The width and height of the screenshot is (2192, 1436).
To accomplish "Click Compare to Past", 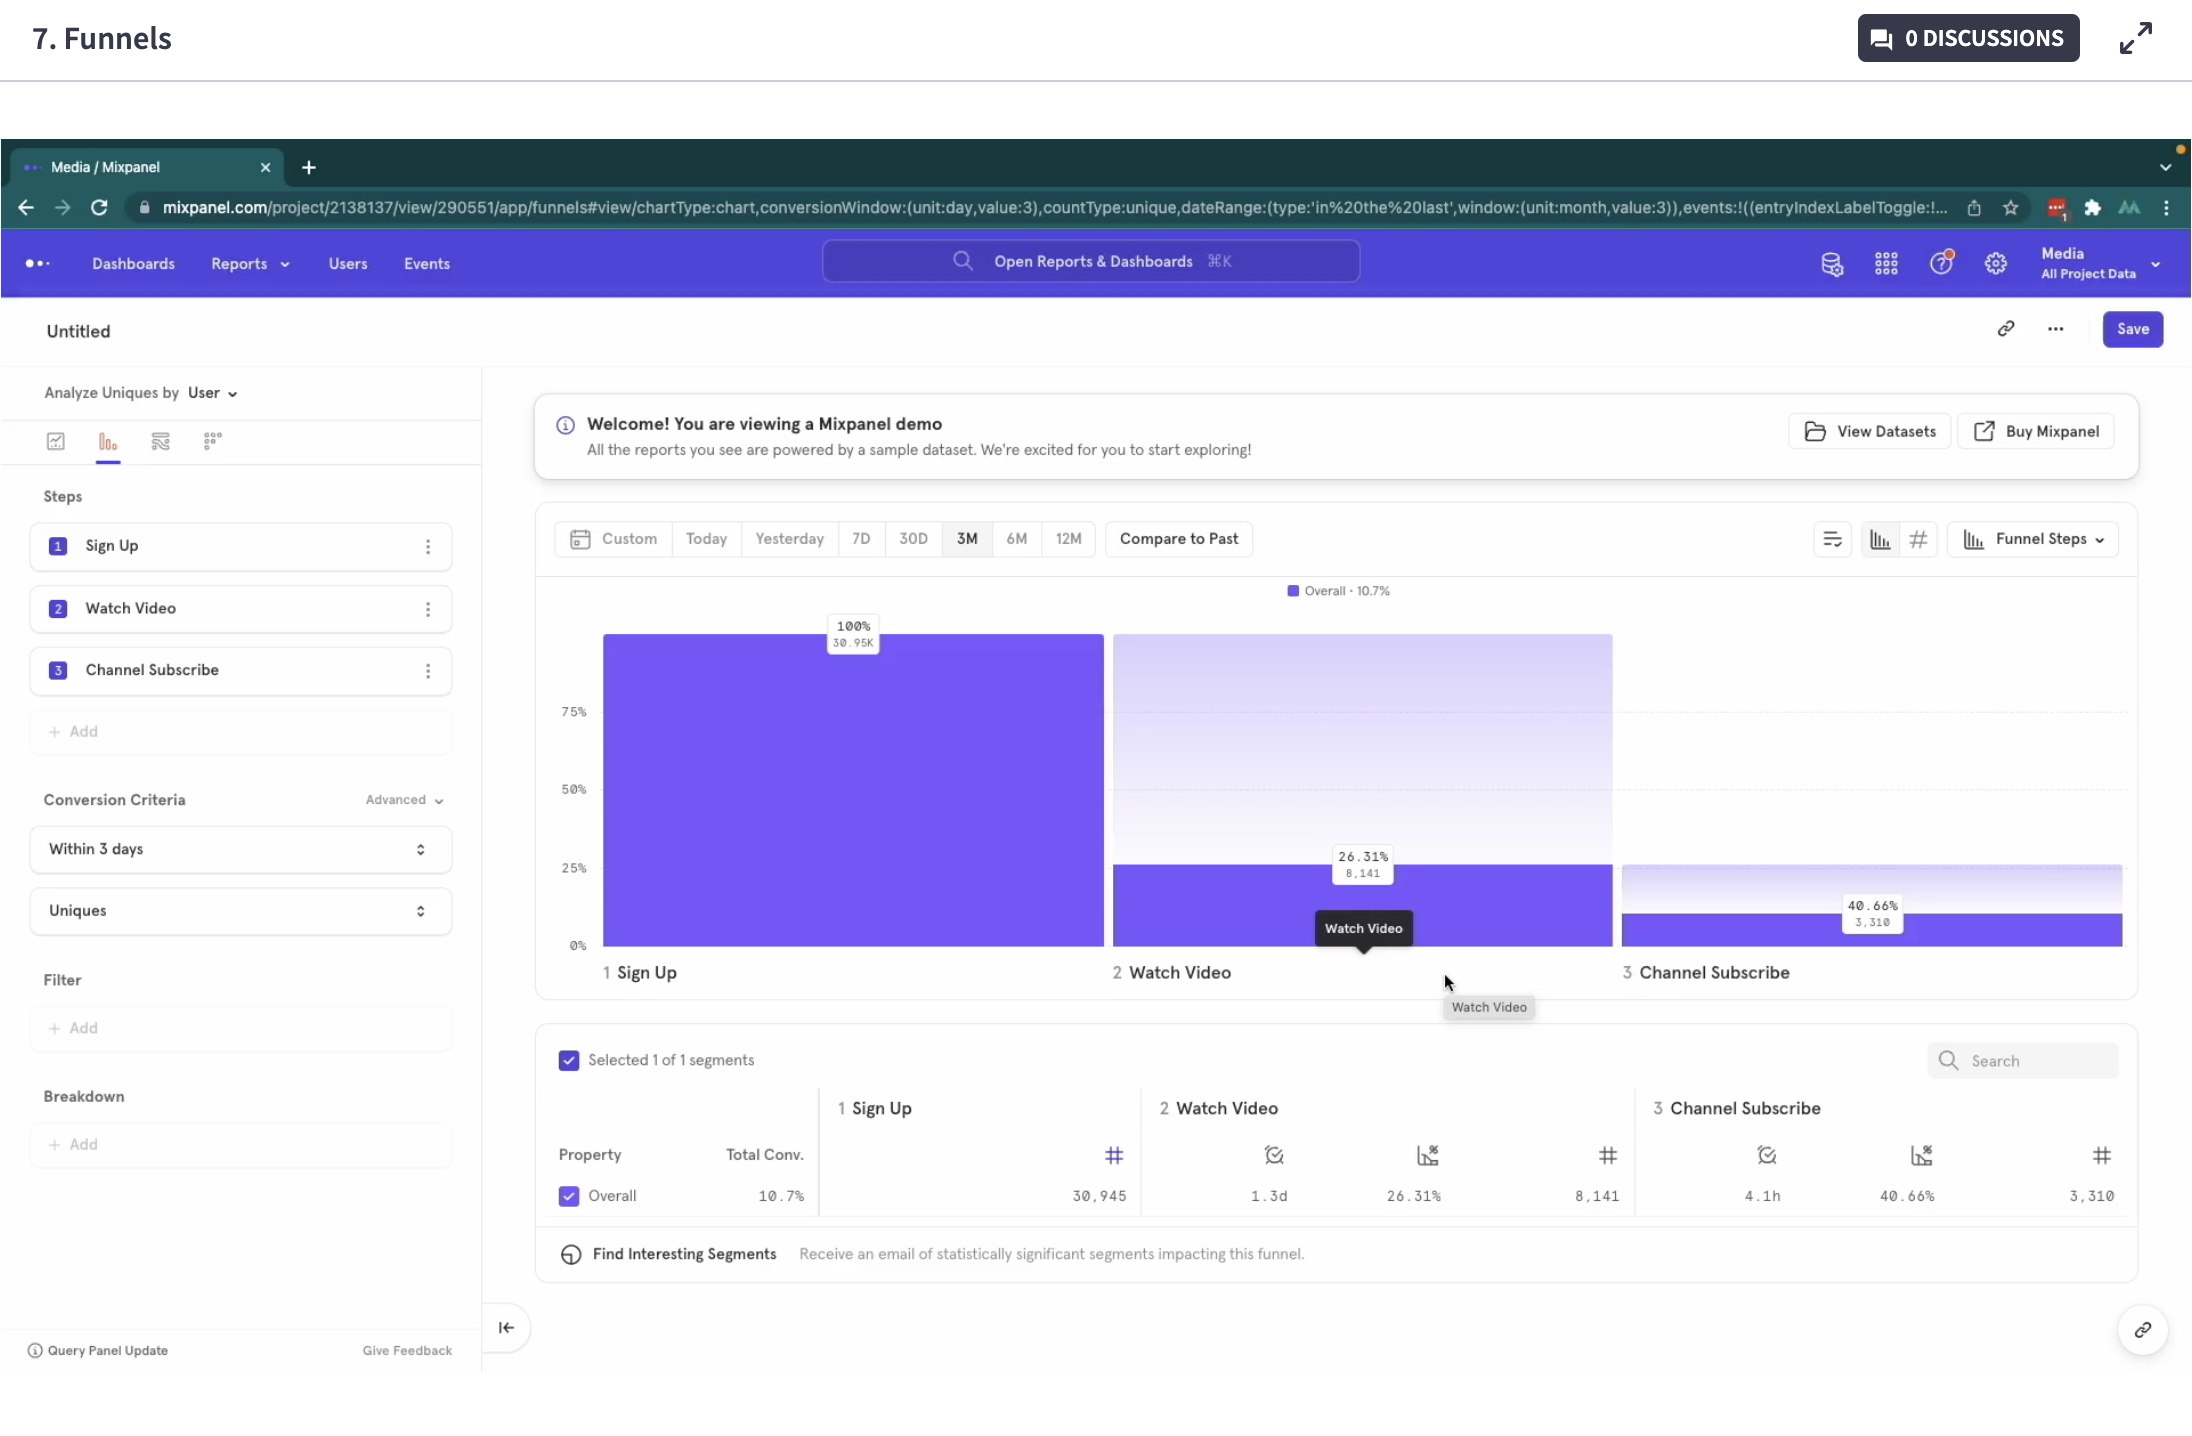I will tap(1179, 539).
